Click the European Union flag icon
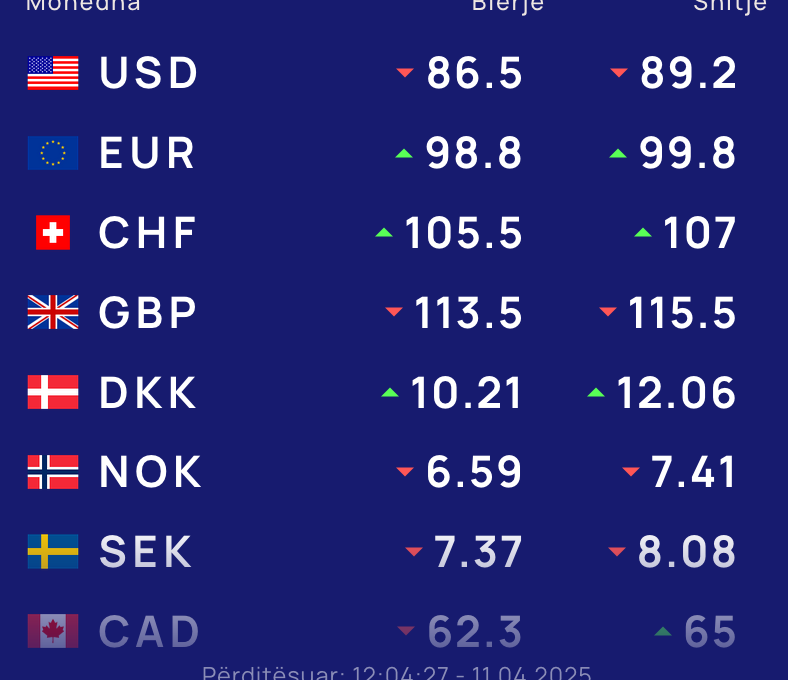The width and height of the screenshot is (788, 680). pyautogui.click(x=53, y=153)
